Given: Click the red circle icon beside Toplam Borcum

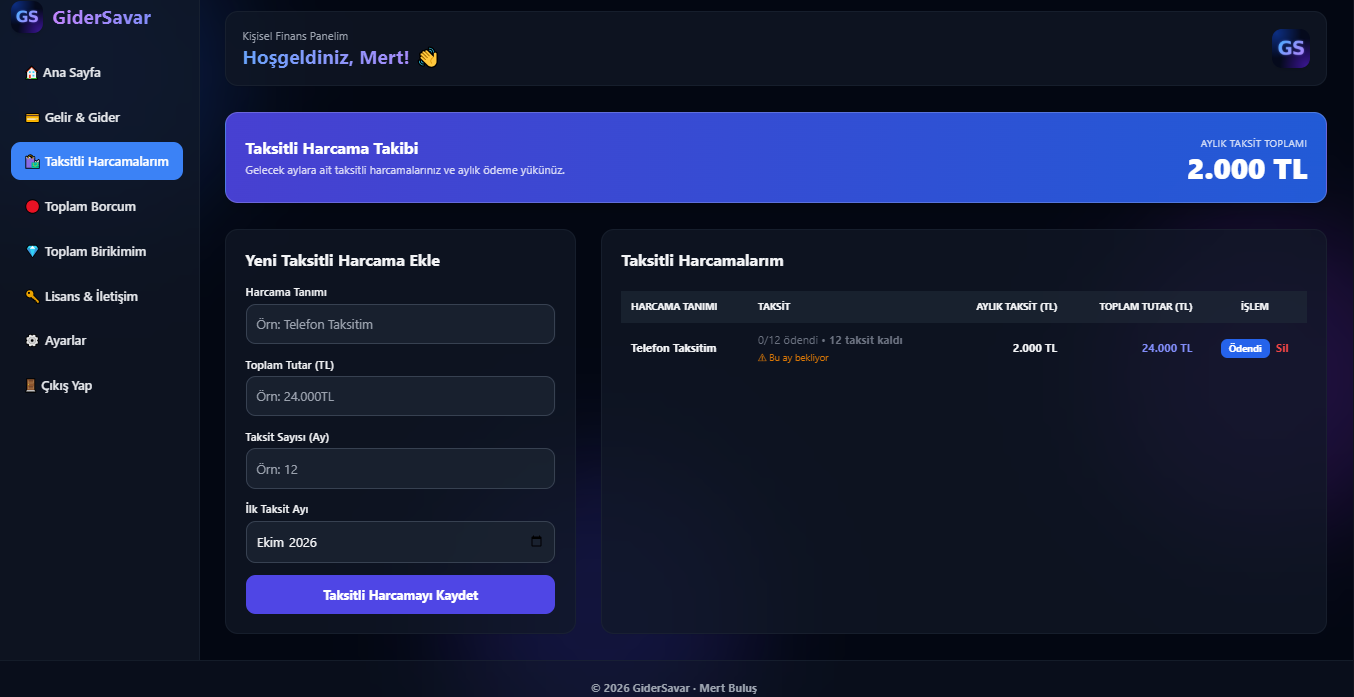Looking at the screenshot, I should [33, 207].
